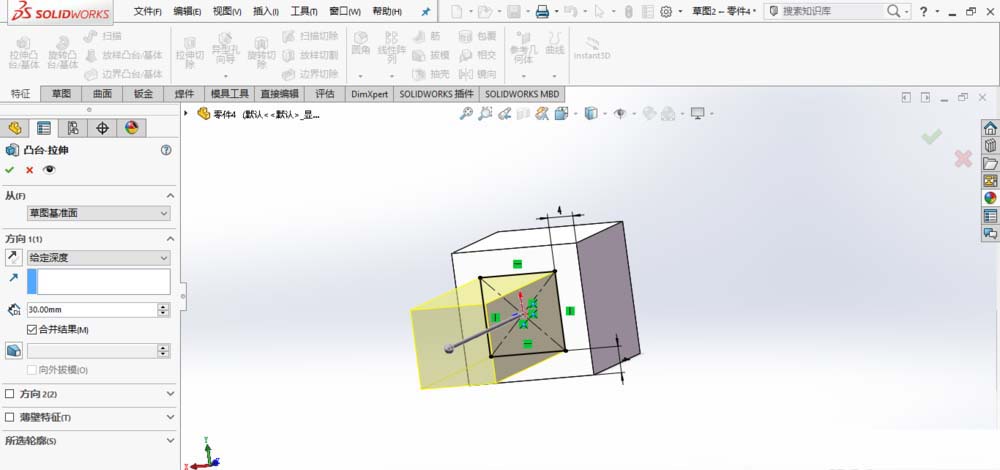Switch to the 曲面 ribbon tab
This screenshot has height=470, width=1000.
pos(102,94)
